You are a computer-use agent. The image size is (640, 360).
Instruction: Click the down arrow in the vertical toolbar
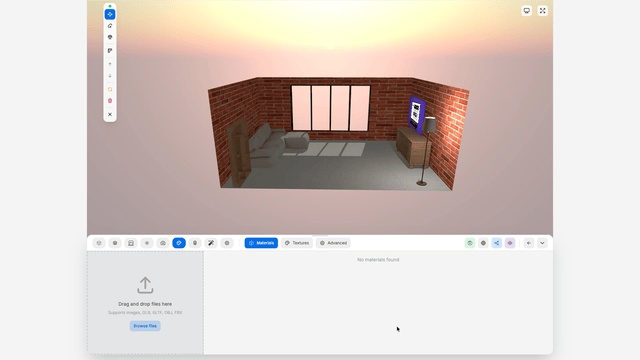[110, 76]
